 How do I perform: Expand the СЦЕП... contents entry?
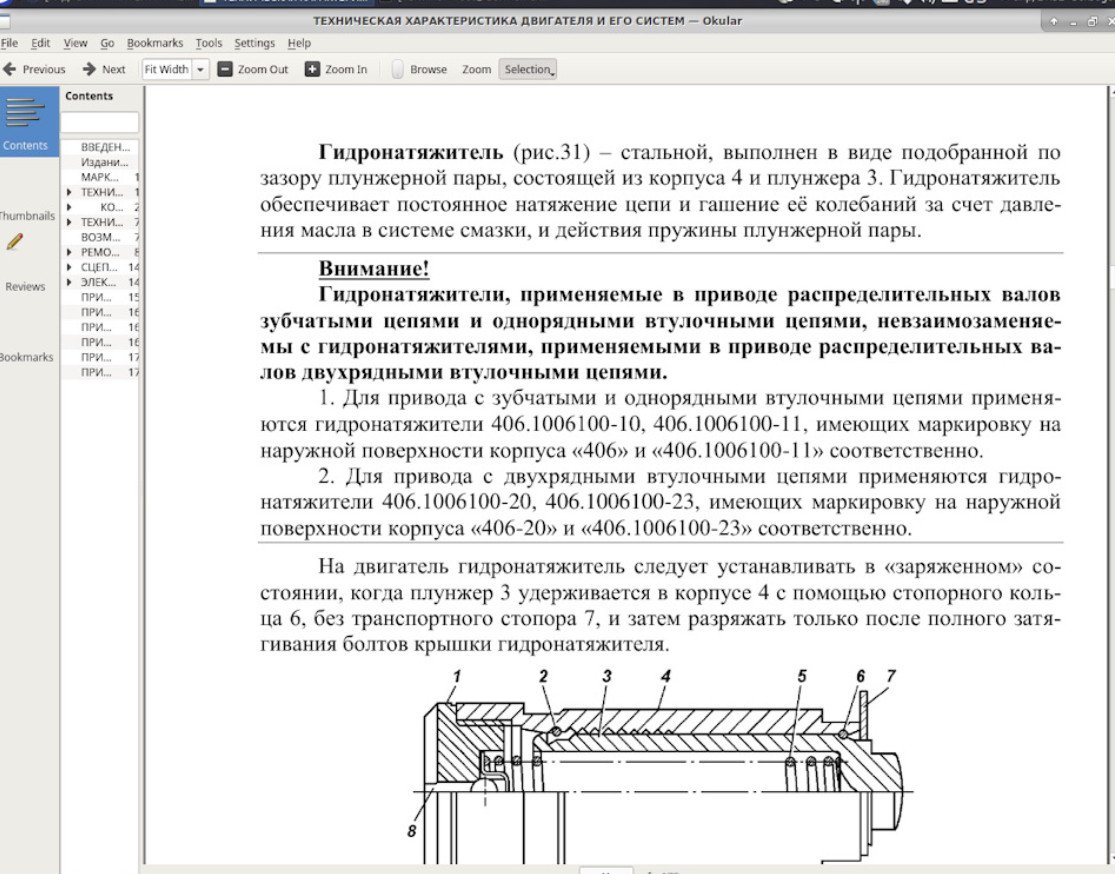pyautogui.click(x=69, y=267)
